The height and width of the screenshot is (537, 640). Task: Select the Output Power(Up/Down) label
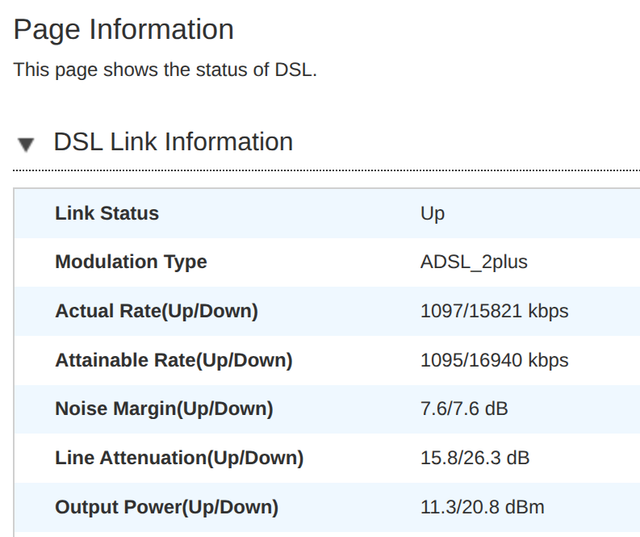click(x=167, y=507)
